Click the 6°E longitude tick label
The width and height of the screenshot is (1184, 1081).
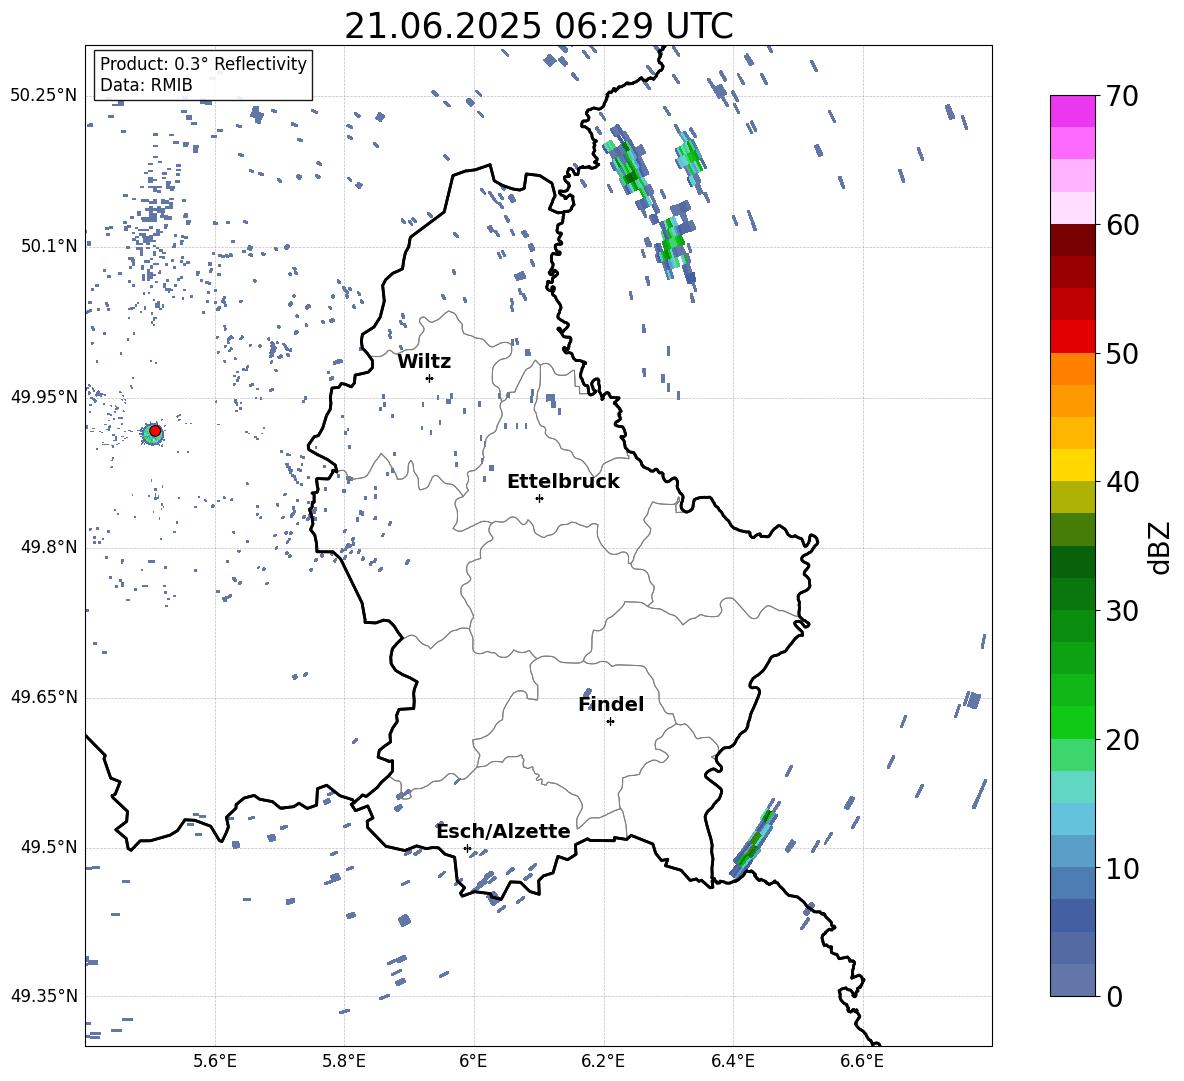(x=473, y=1061)
